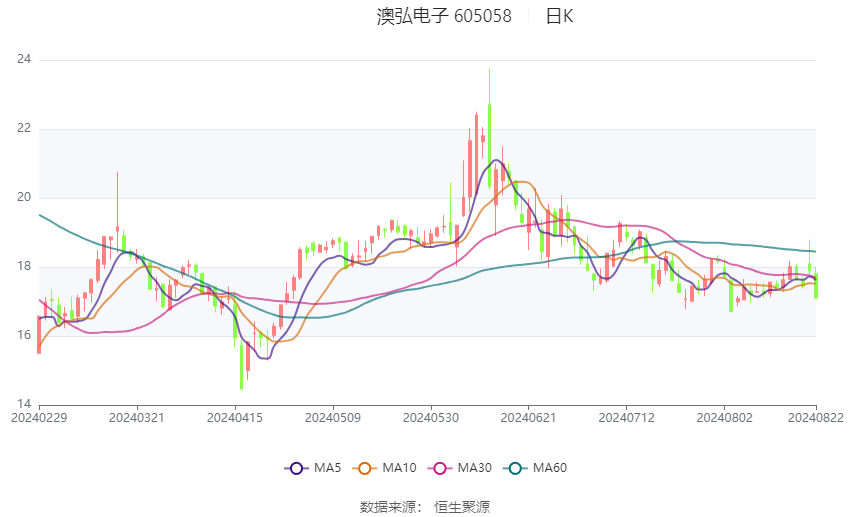The image size is (850, 517).
Task: Click the y-axis value 14
Action: pyautogui.click(x=24, y=404)
